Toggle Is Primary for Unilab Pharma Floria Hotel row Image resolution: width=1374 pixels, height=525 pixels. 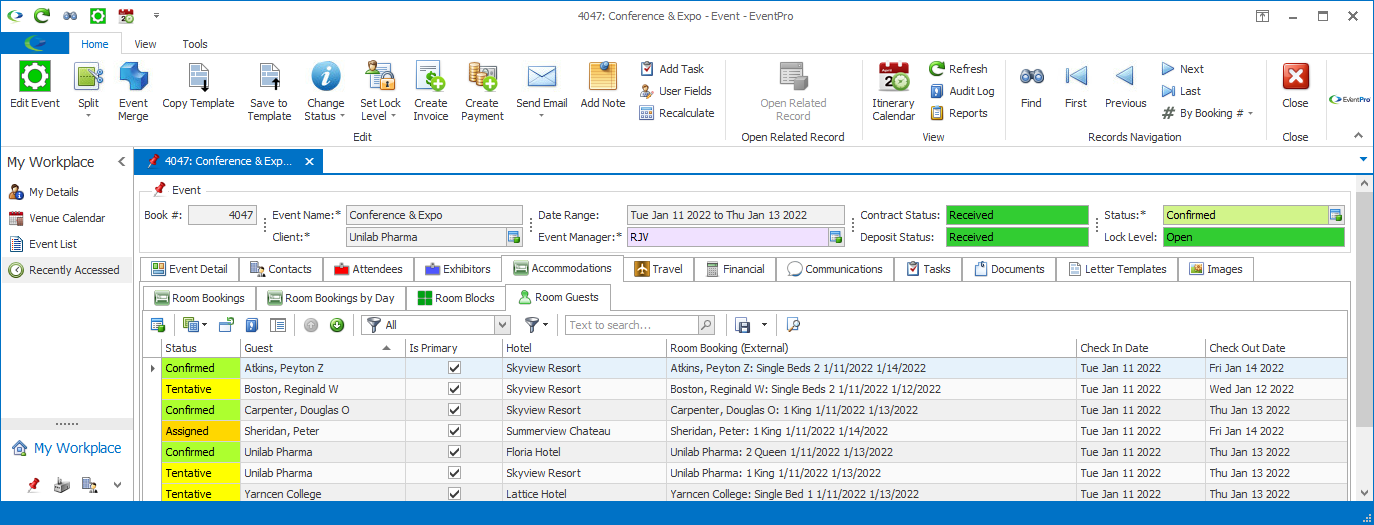[455, 452]
